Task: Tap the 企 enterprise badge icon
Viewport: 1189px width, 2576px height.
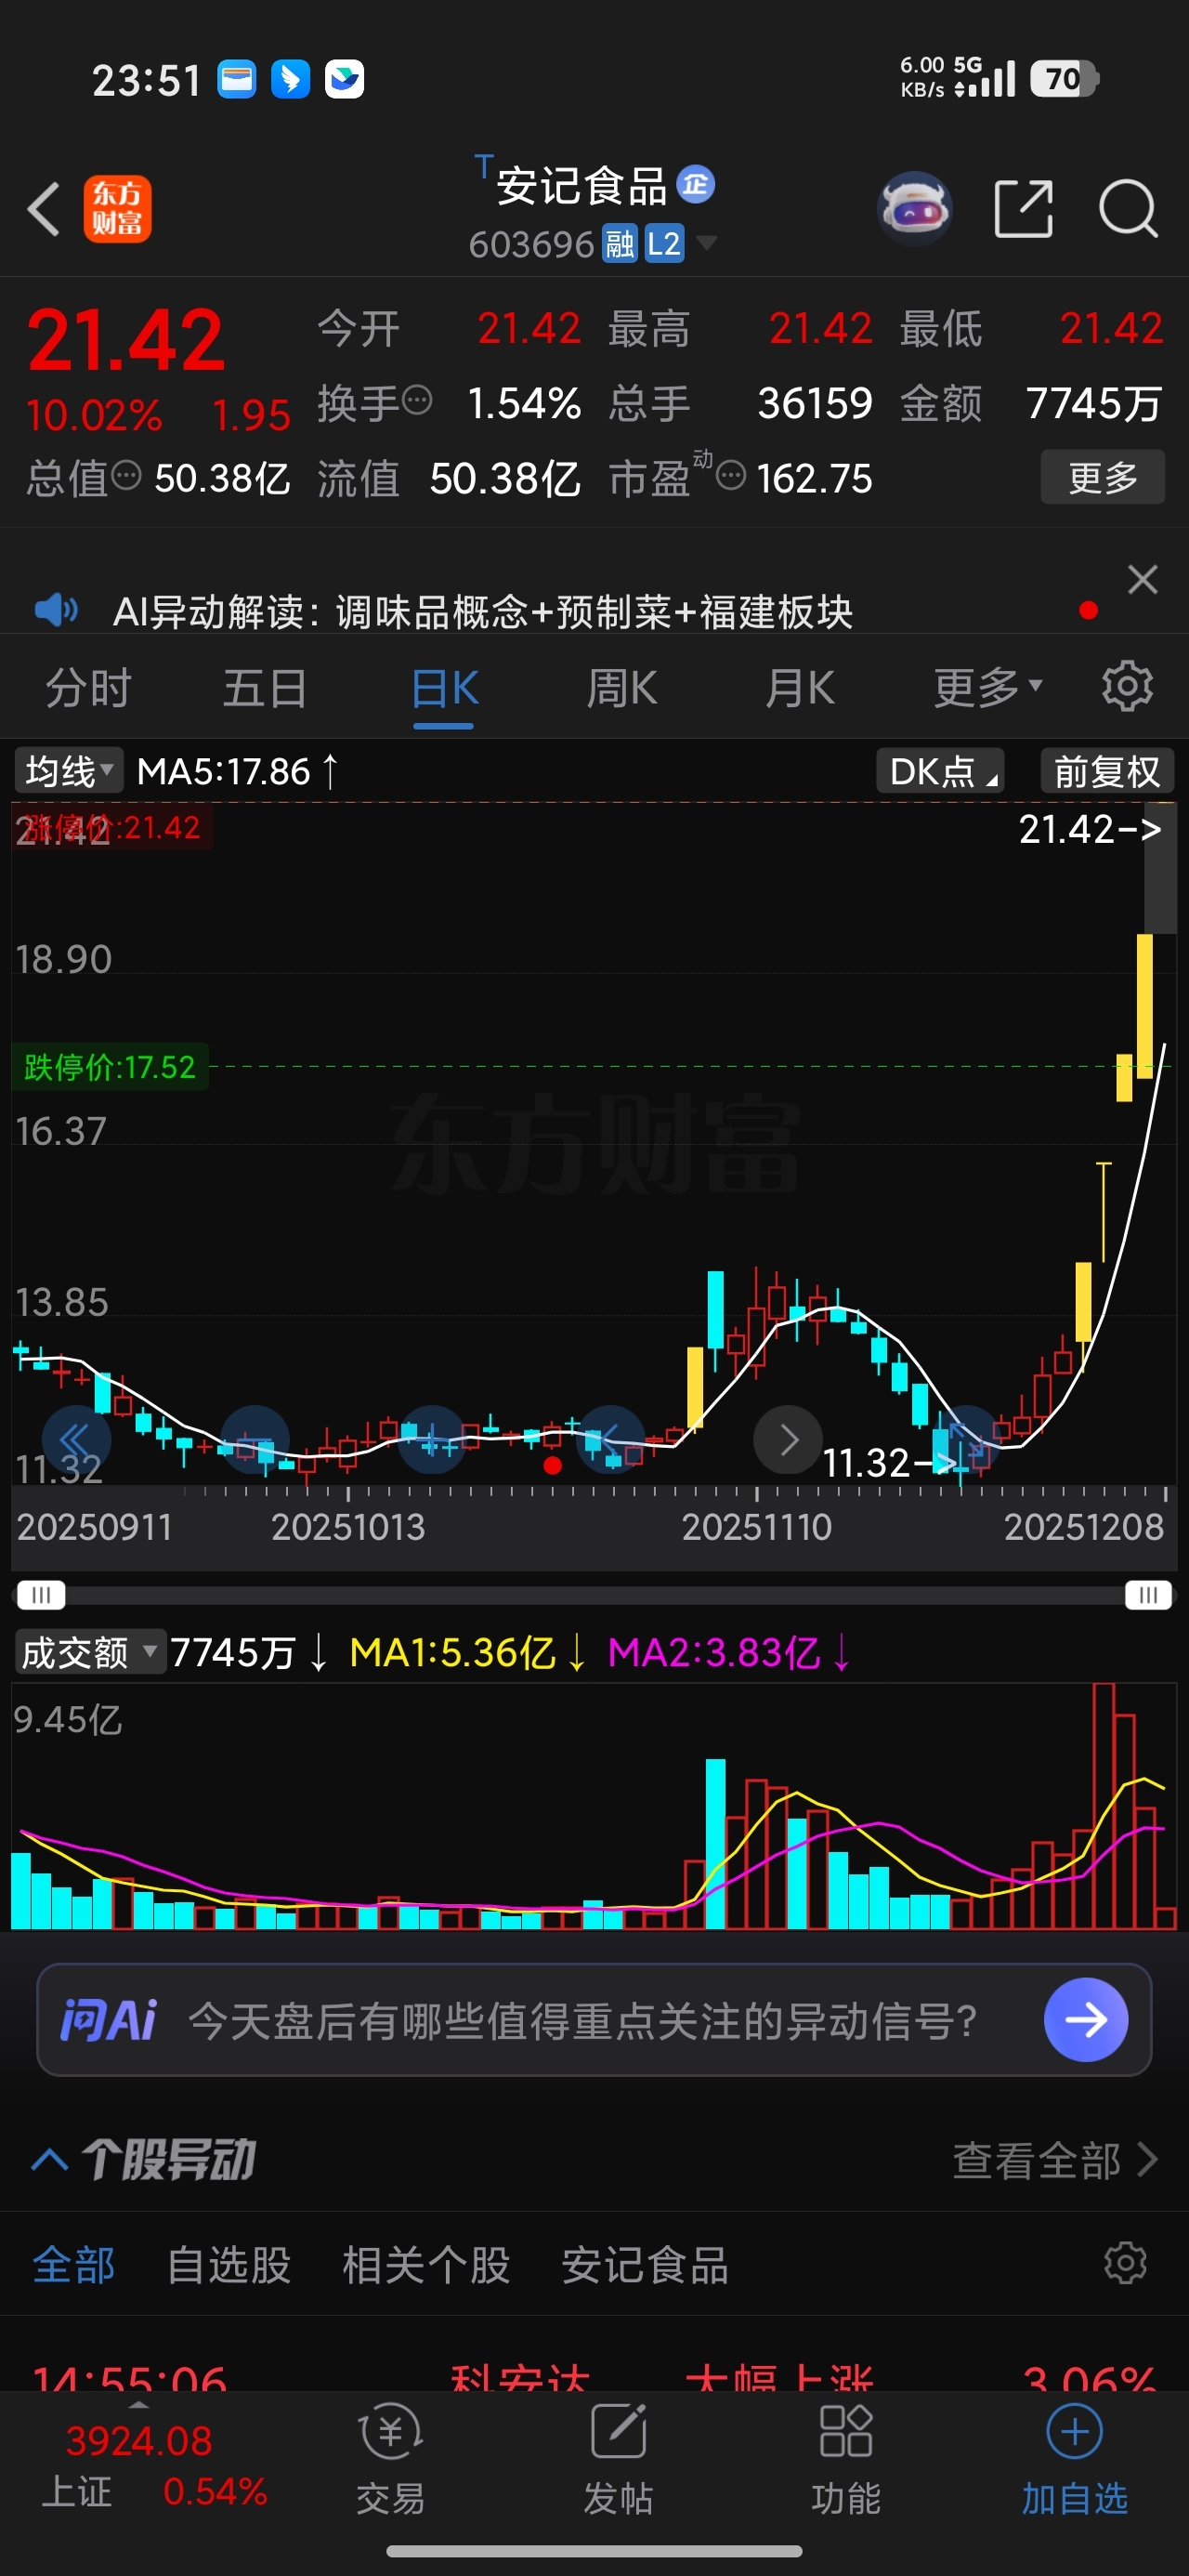Action: 696,185
